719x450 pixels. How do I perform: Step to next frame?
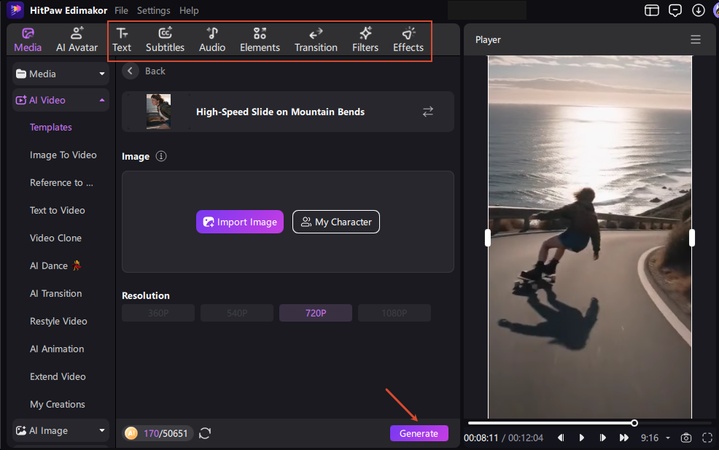point(603,438)
